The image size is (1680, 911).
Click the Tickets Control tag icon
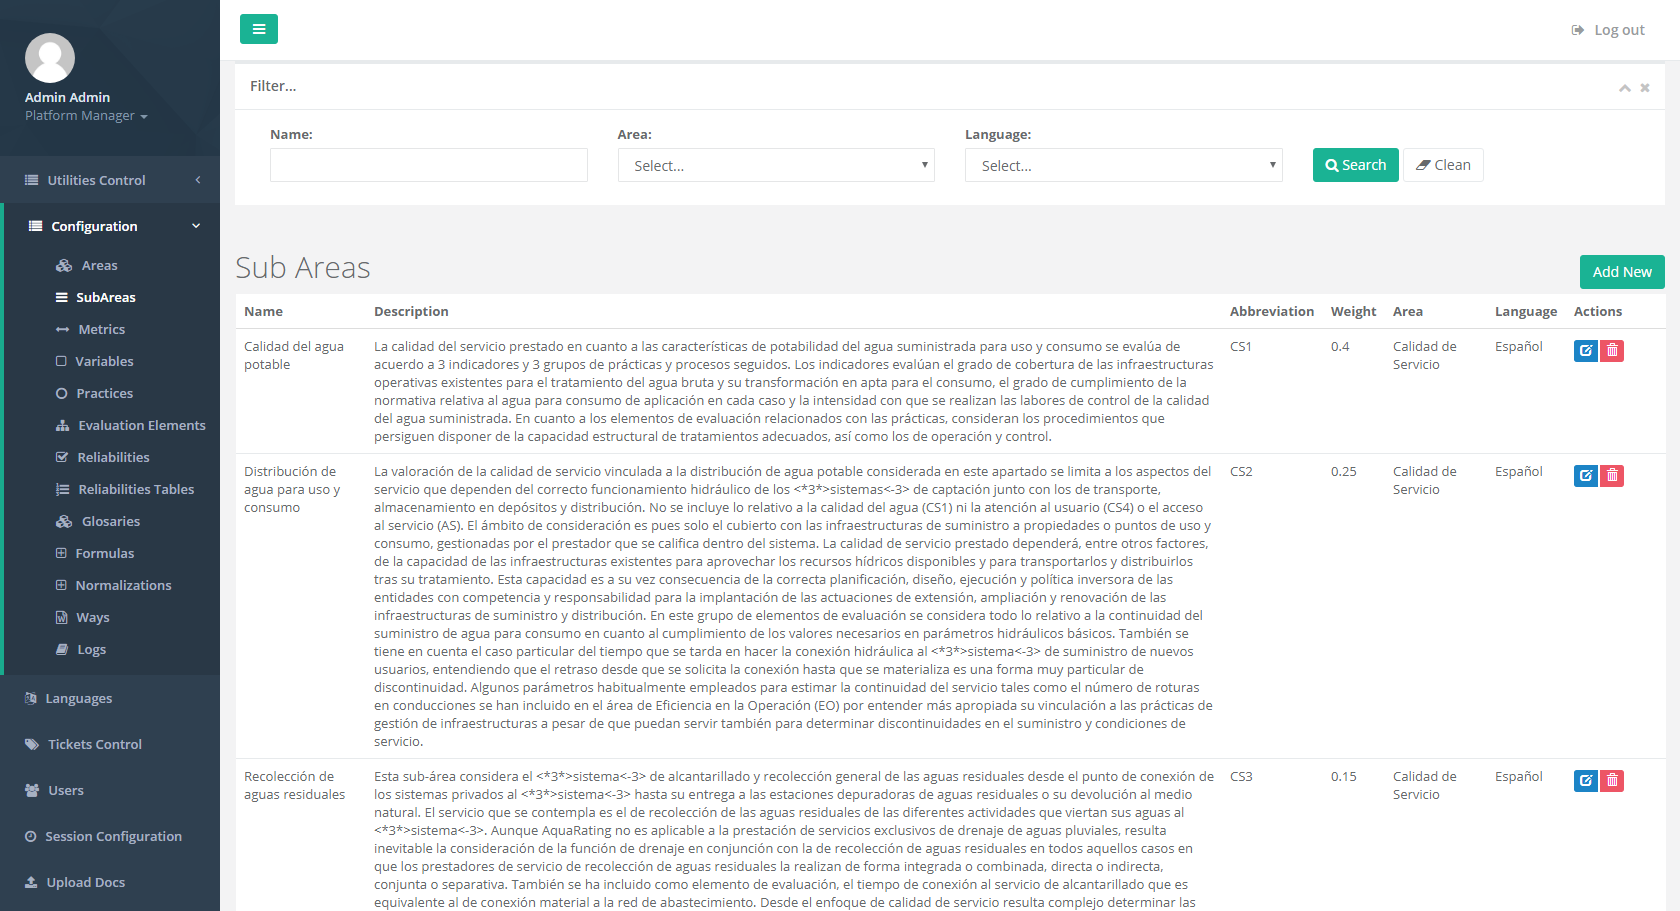[x=31, y=744]
